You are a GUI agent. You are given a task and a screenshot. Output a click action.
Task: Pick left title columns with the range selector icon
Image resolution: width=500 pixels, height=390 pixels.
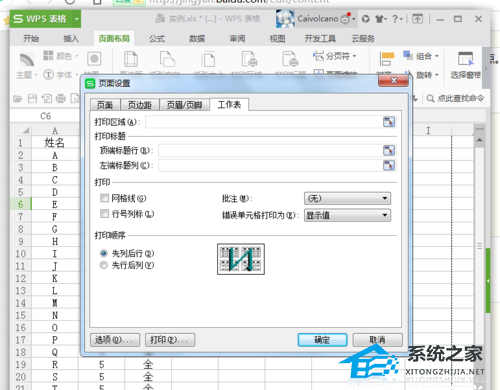(389, 165)
